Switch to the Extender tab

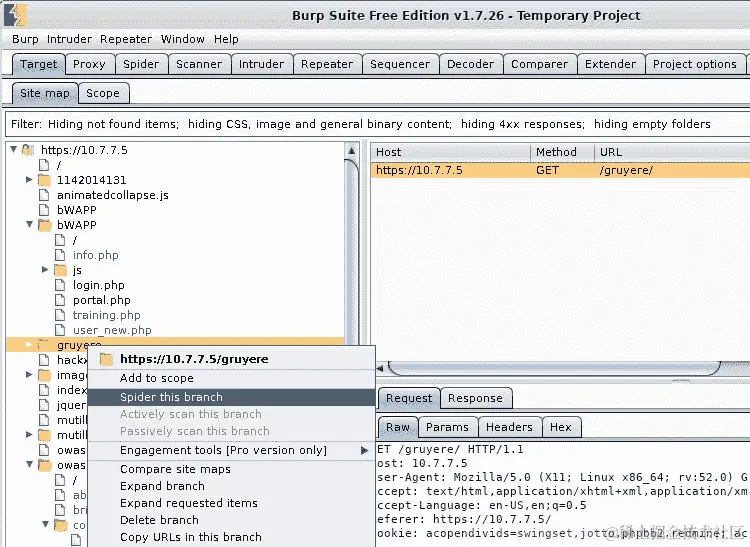click(x=611, y=64)
